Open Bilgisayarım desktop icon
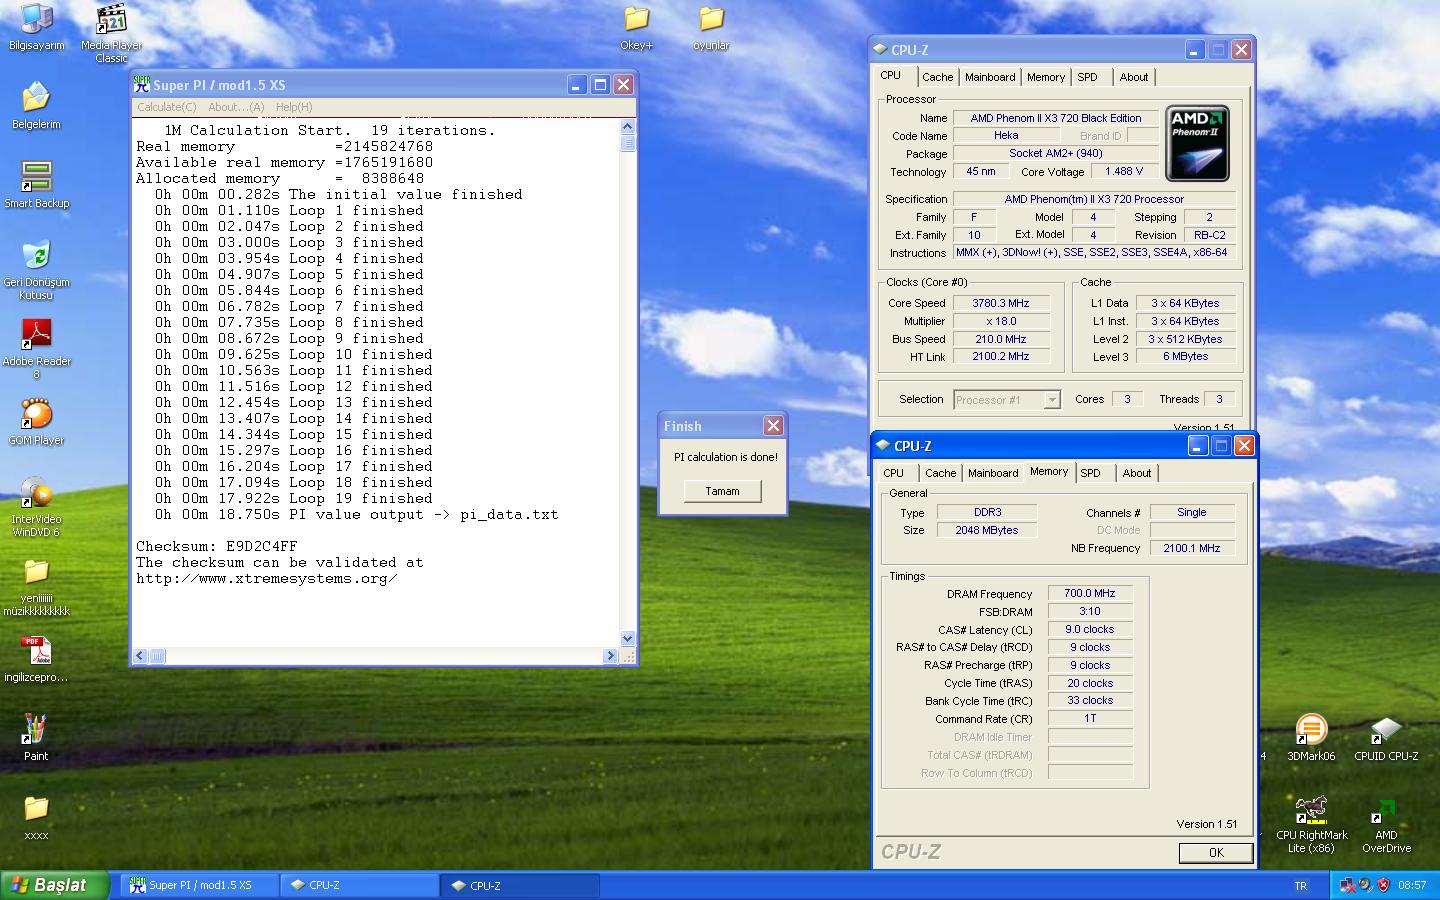 pyautogui.click(x=37, y=27)
